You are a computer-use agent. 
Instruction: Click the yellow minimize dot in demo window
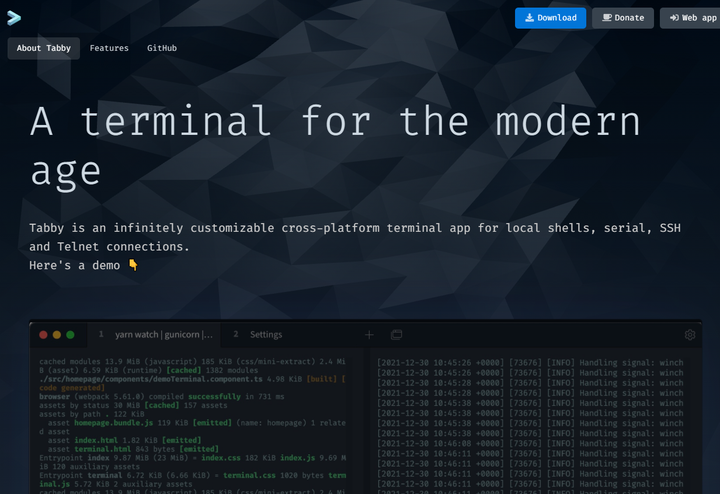[x=57, y=335]
